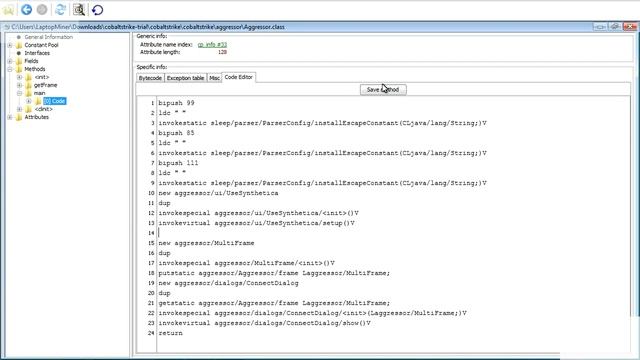
Task: Select Methods in the tree
Action: click(35, 69)
